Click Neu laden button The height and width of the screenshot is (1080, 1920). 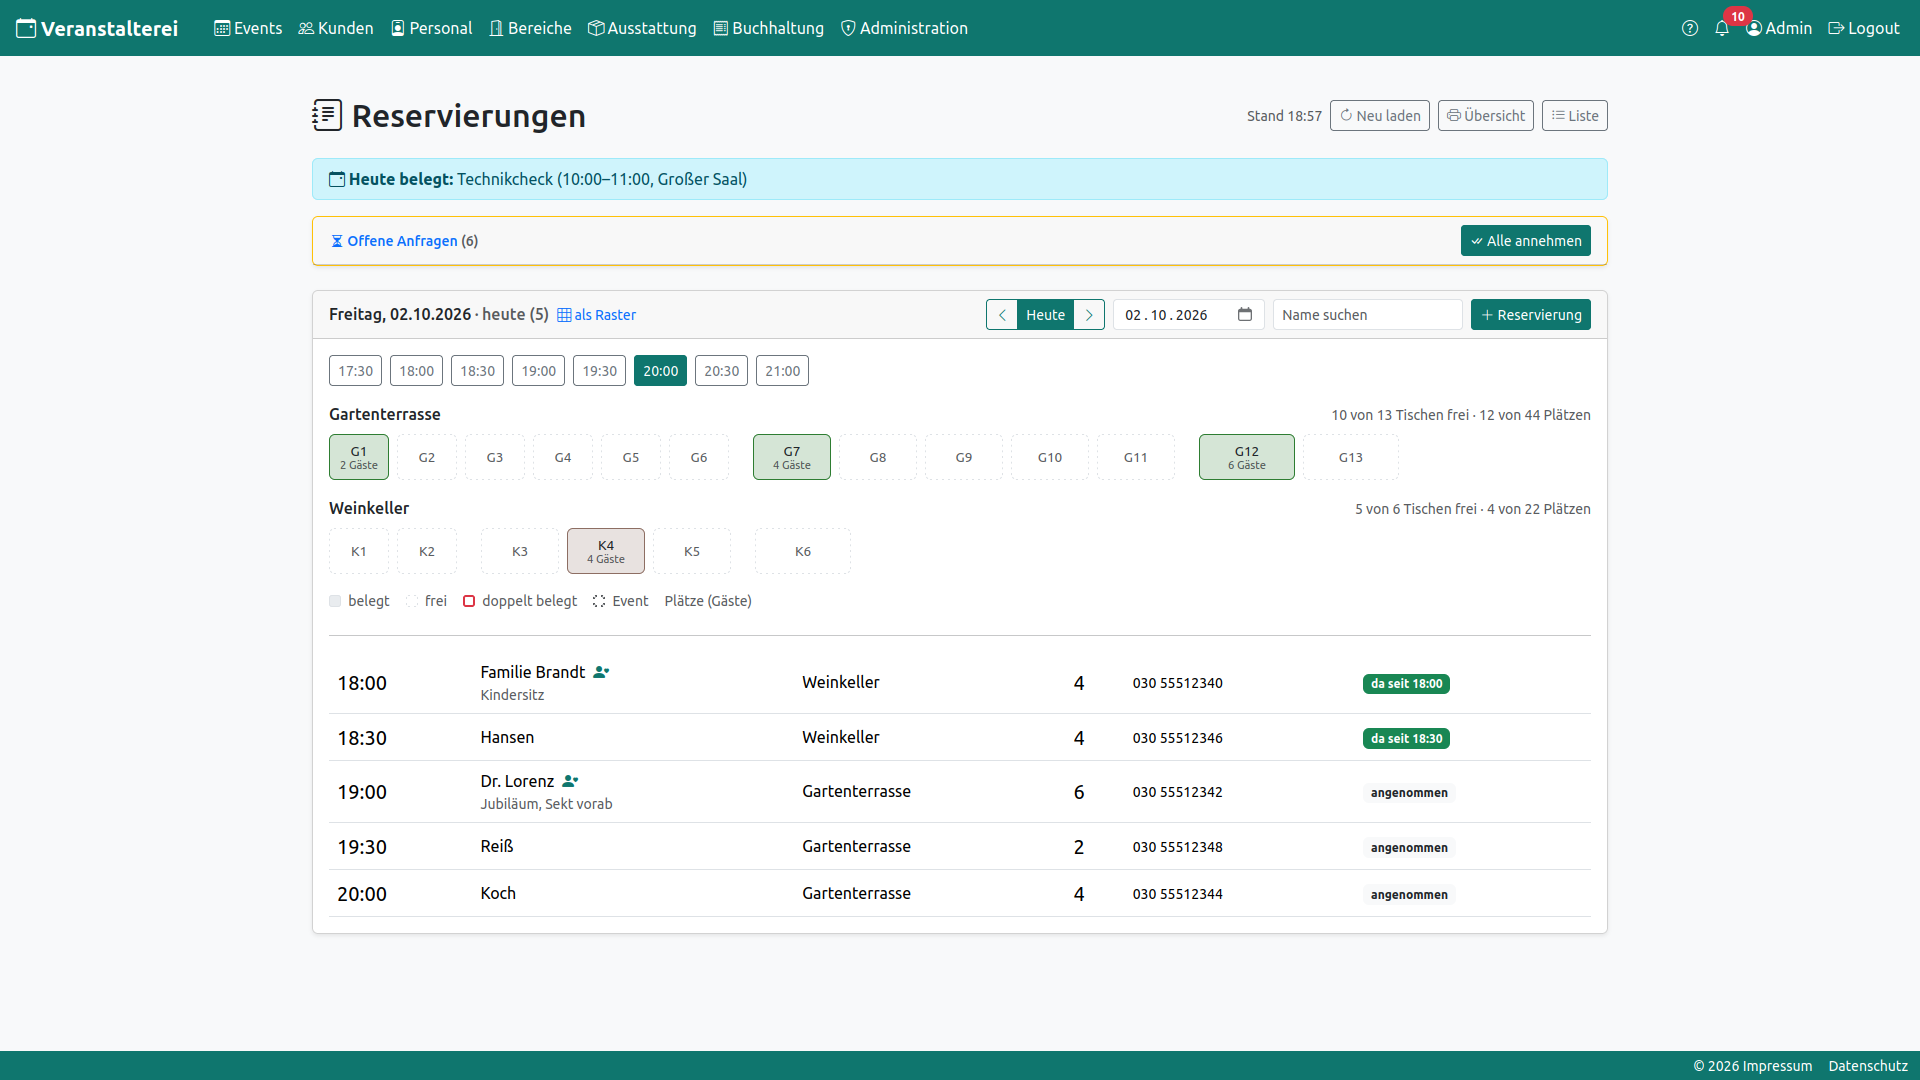coord(1380,116)
